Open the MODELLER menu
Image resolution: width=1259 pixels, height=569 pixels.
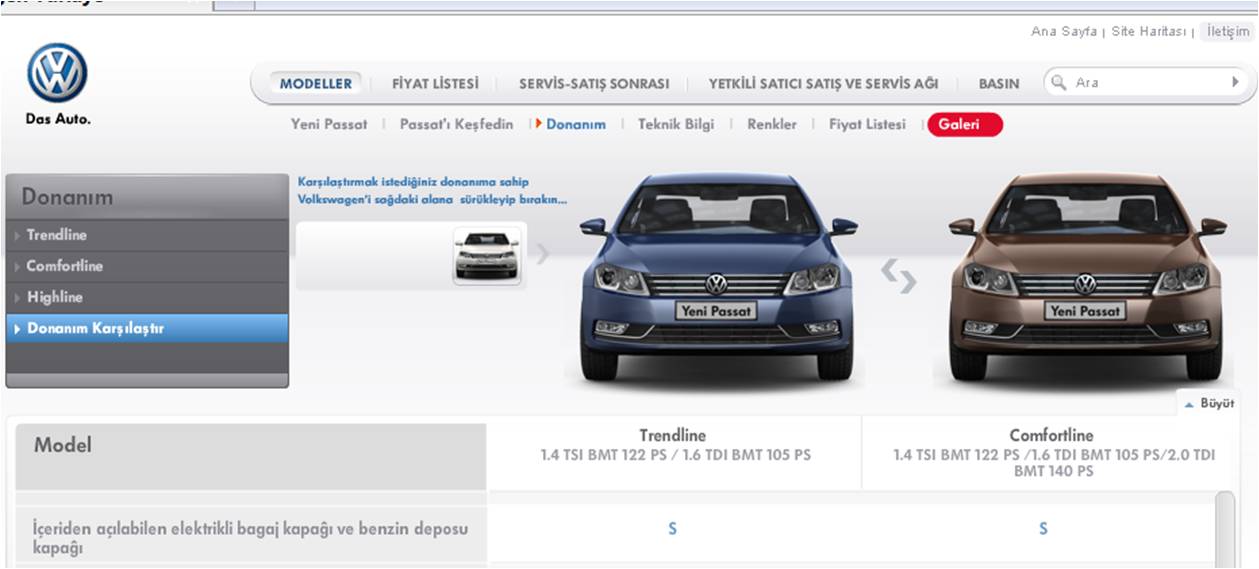click(x=315, y=84)
